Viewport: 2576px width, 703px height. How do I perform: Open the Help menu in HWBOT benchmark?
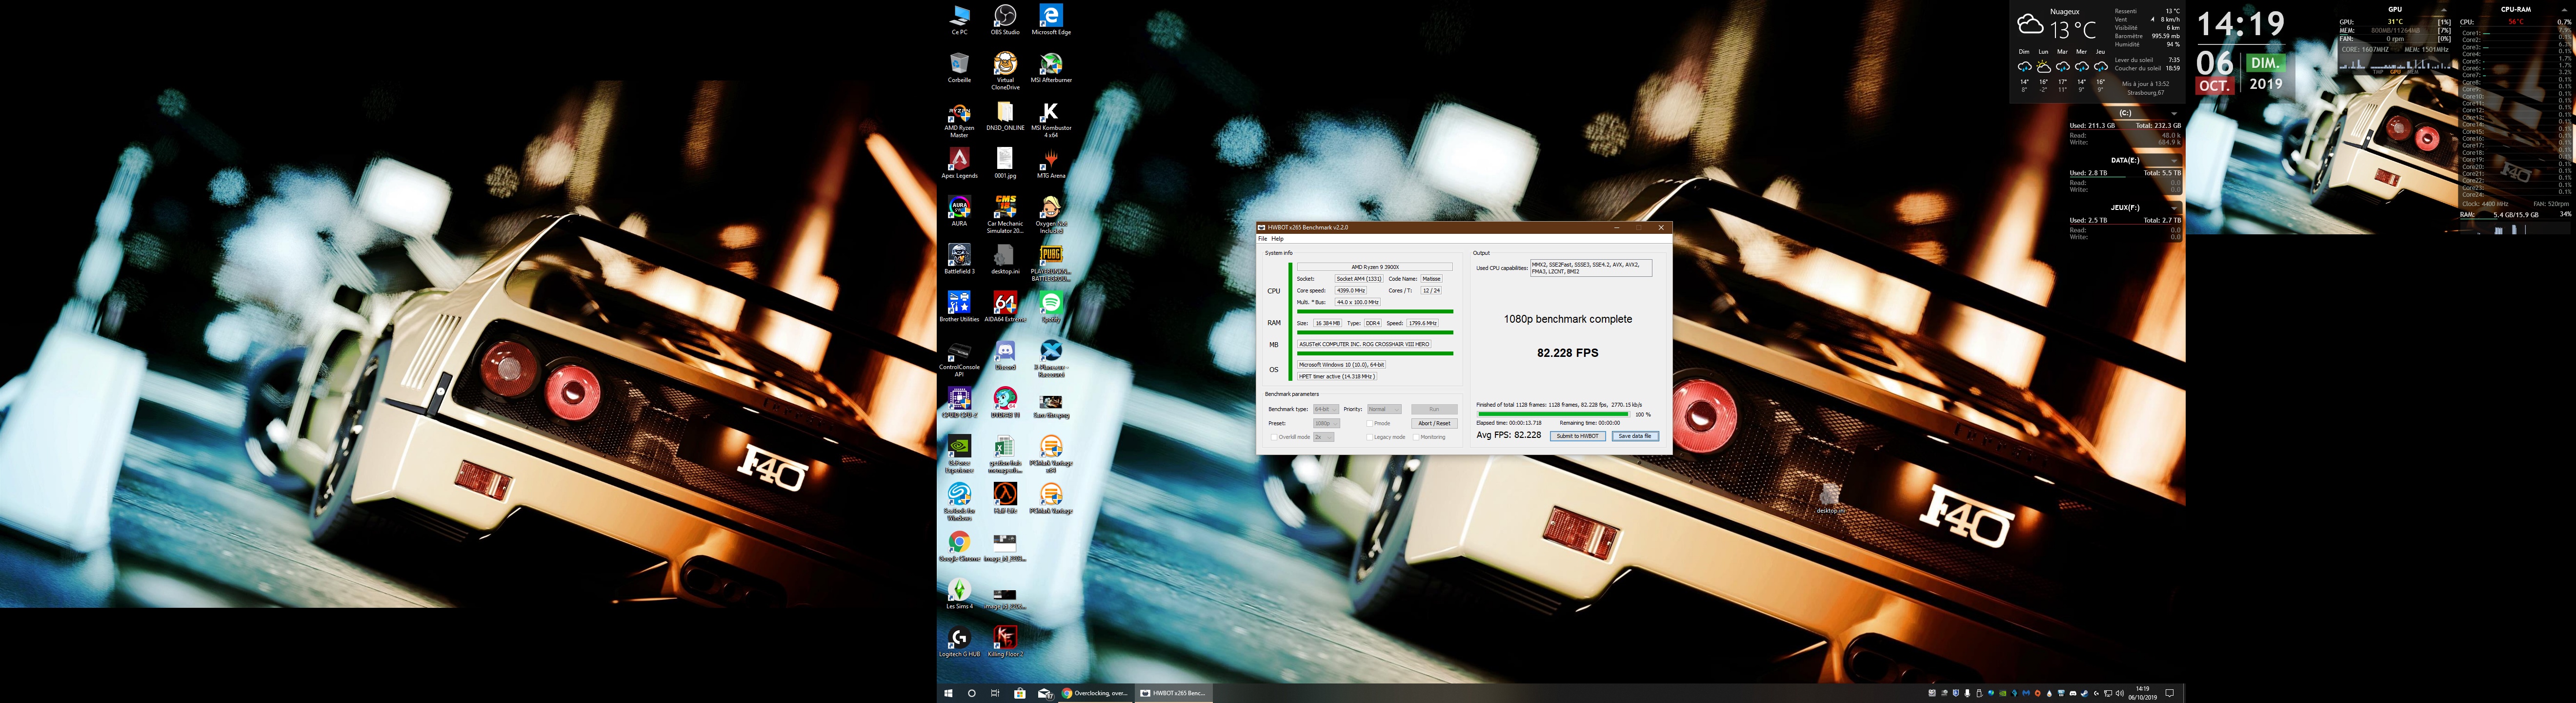coord(1277,239)
